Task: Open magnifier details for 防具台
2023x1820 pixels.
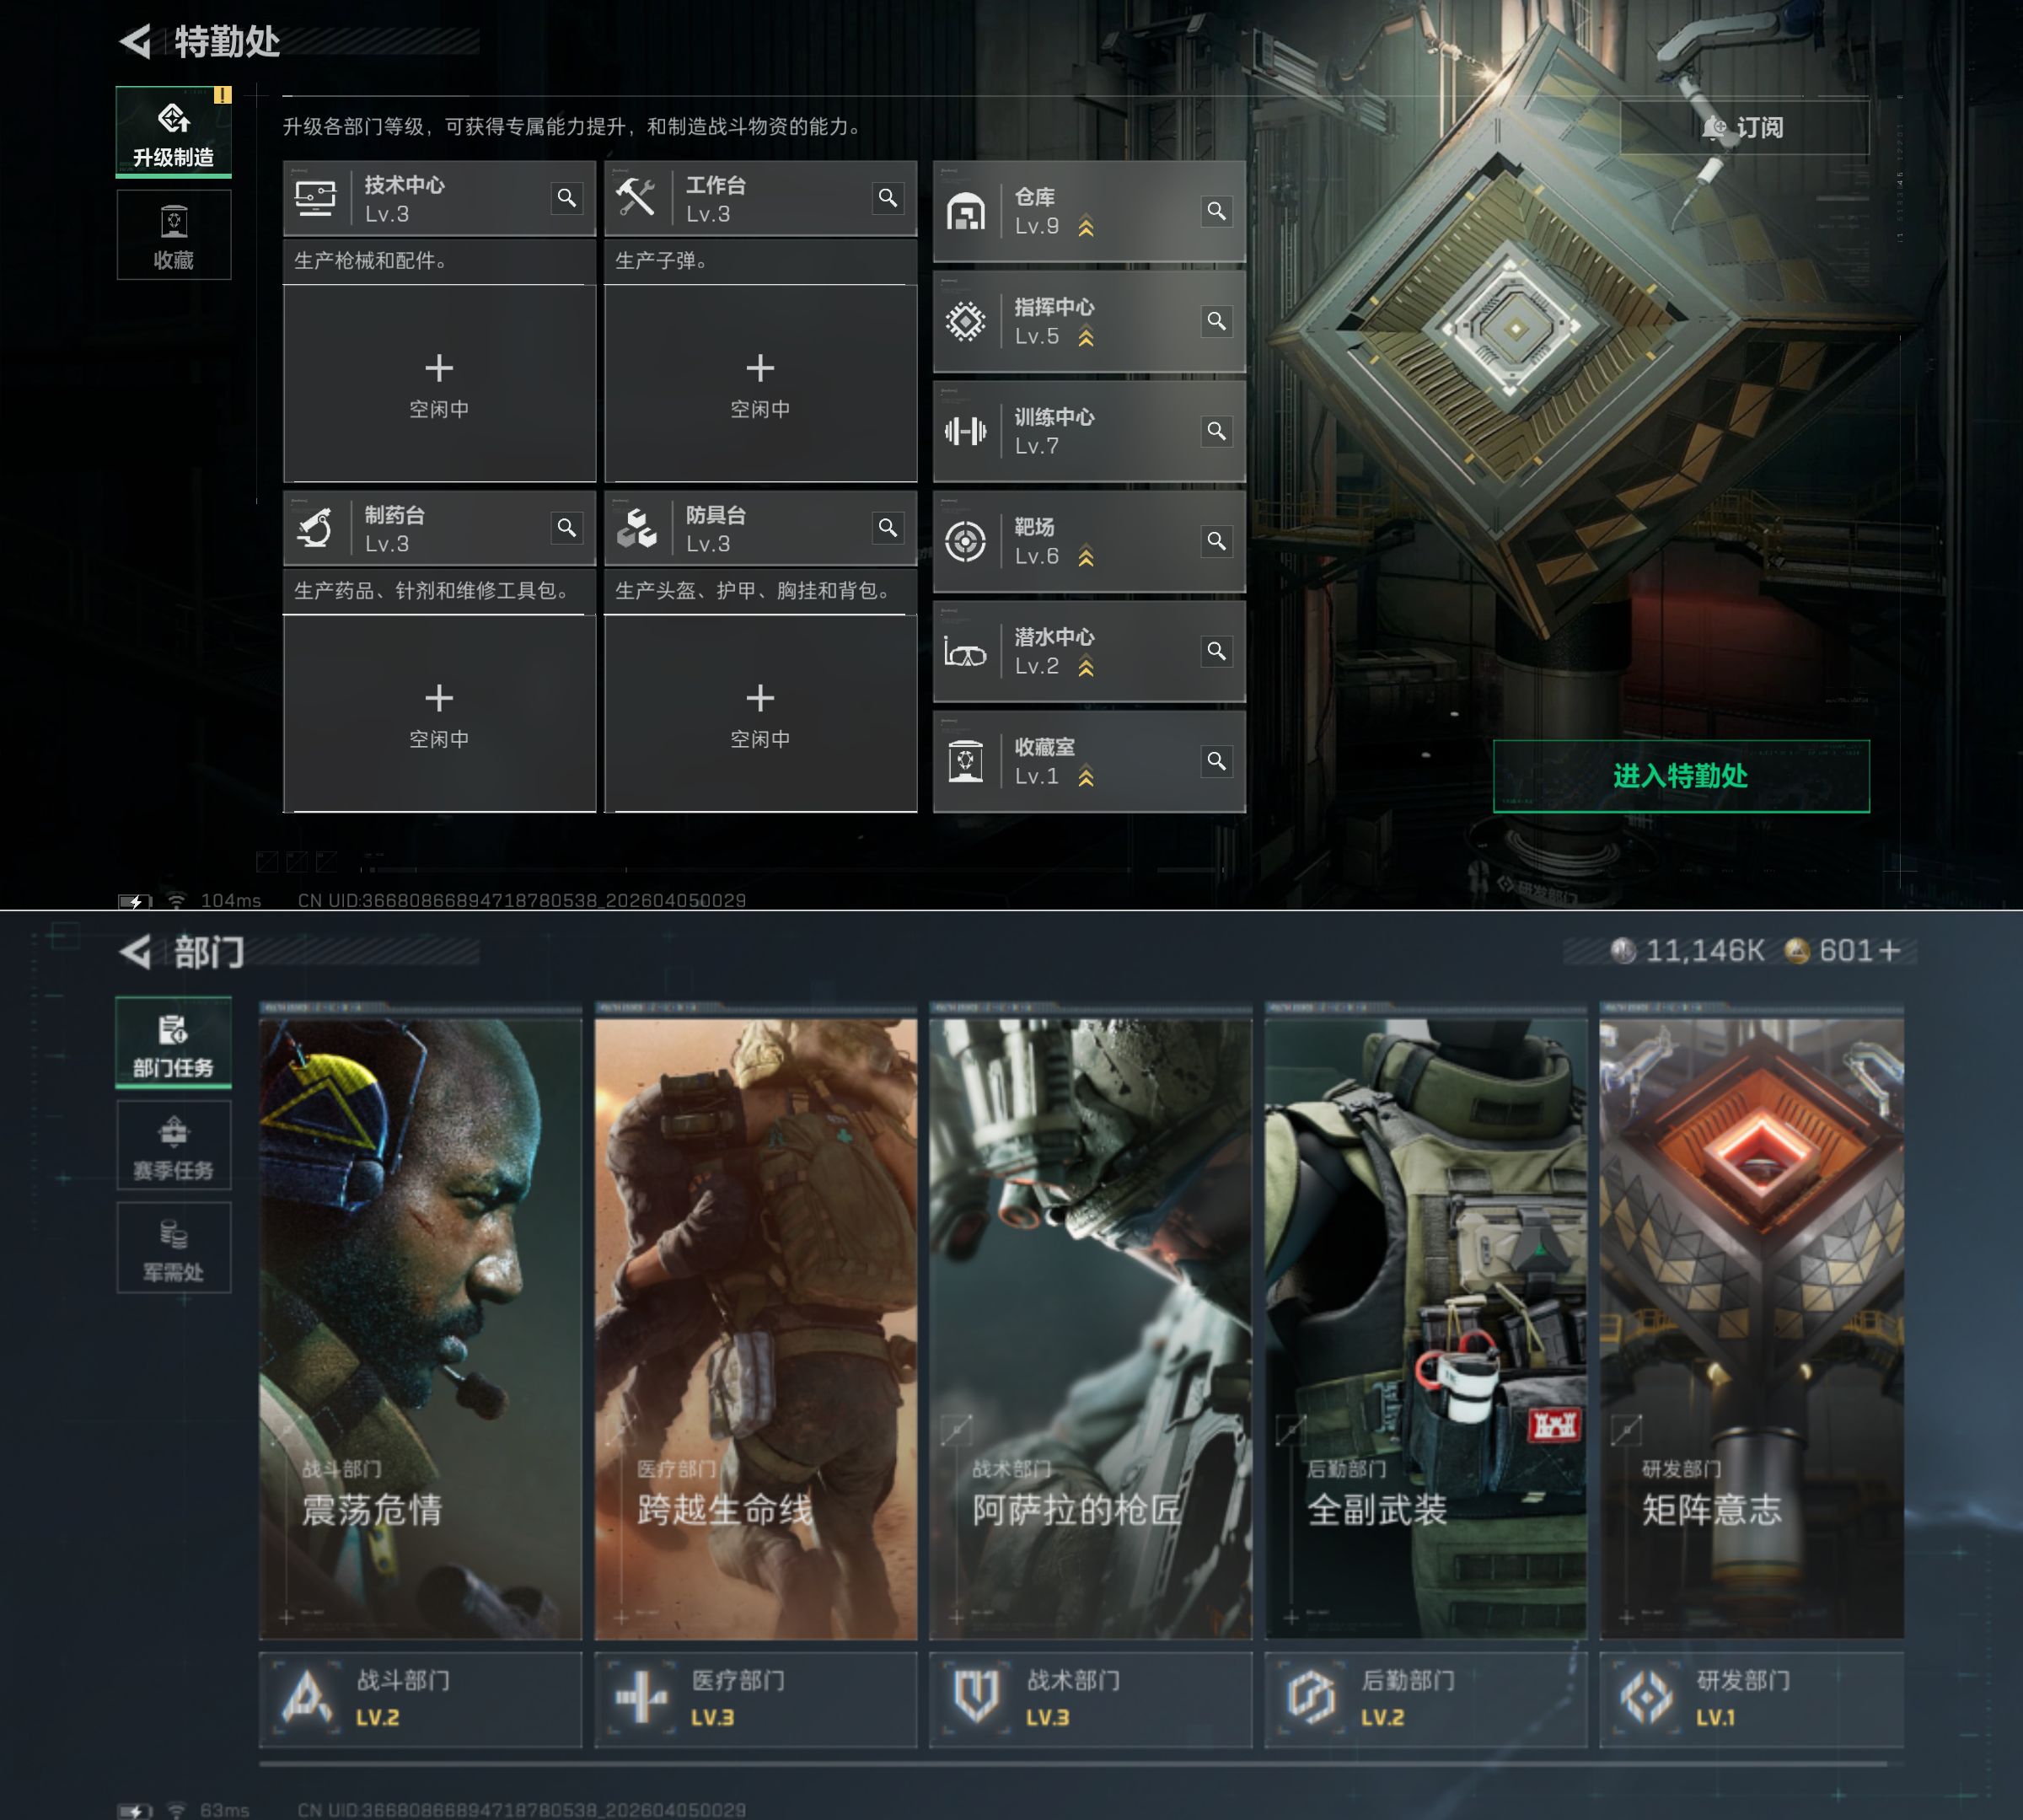Action: click(x=887, y=527)
